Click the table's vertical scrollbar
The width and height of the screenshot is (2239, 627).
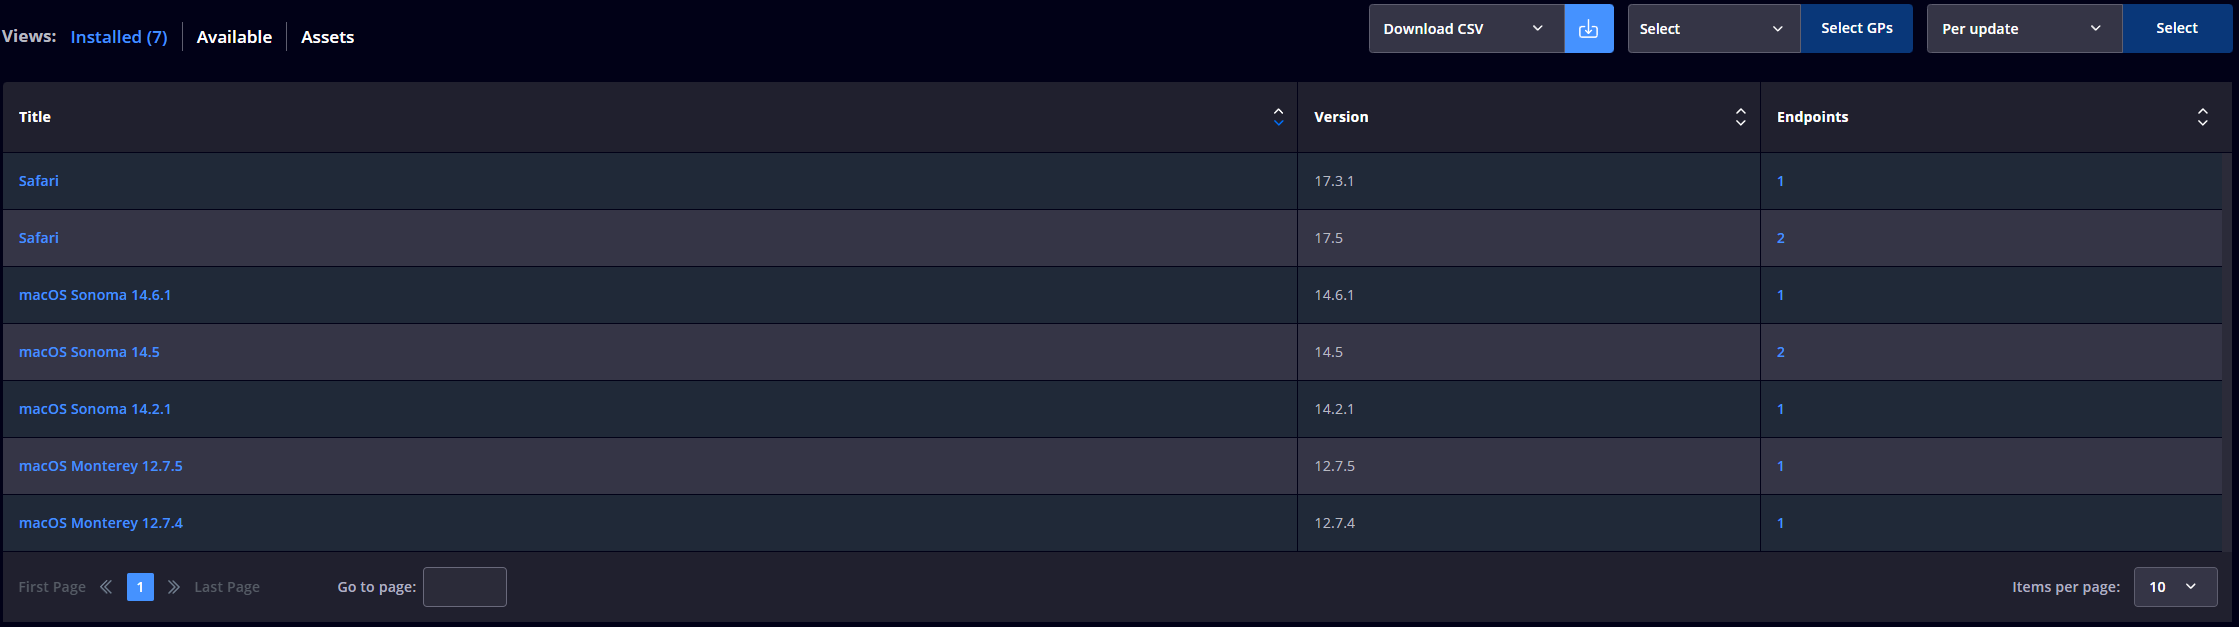(2227, 352)
